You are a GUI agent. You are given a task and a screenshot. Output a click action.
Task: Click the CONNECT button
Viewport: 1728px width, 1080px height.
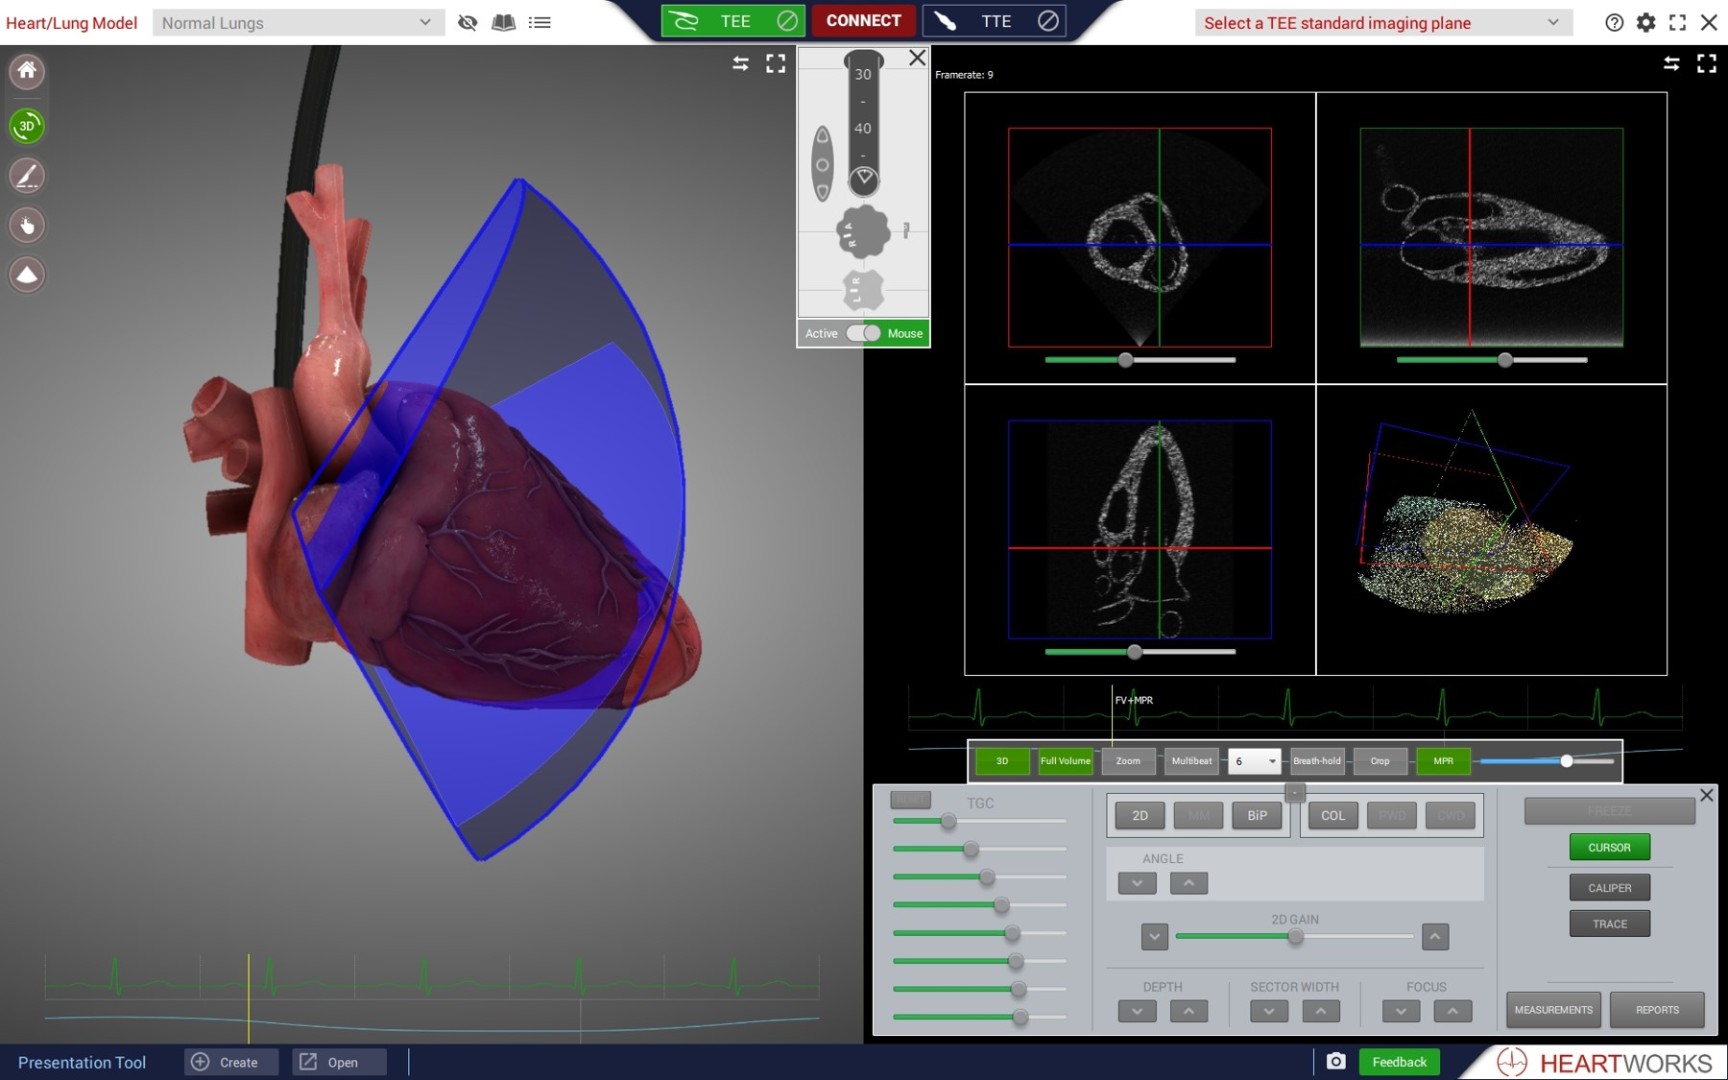(x=863, y=21)
